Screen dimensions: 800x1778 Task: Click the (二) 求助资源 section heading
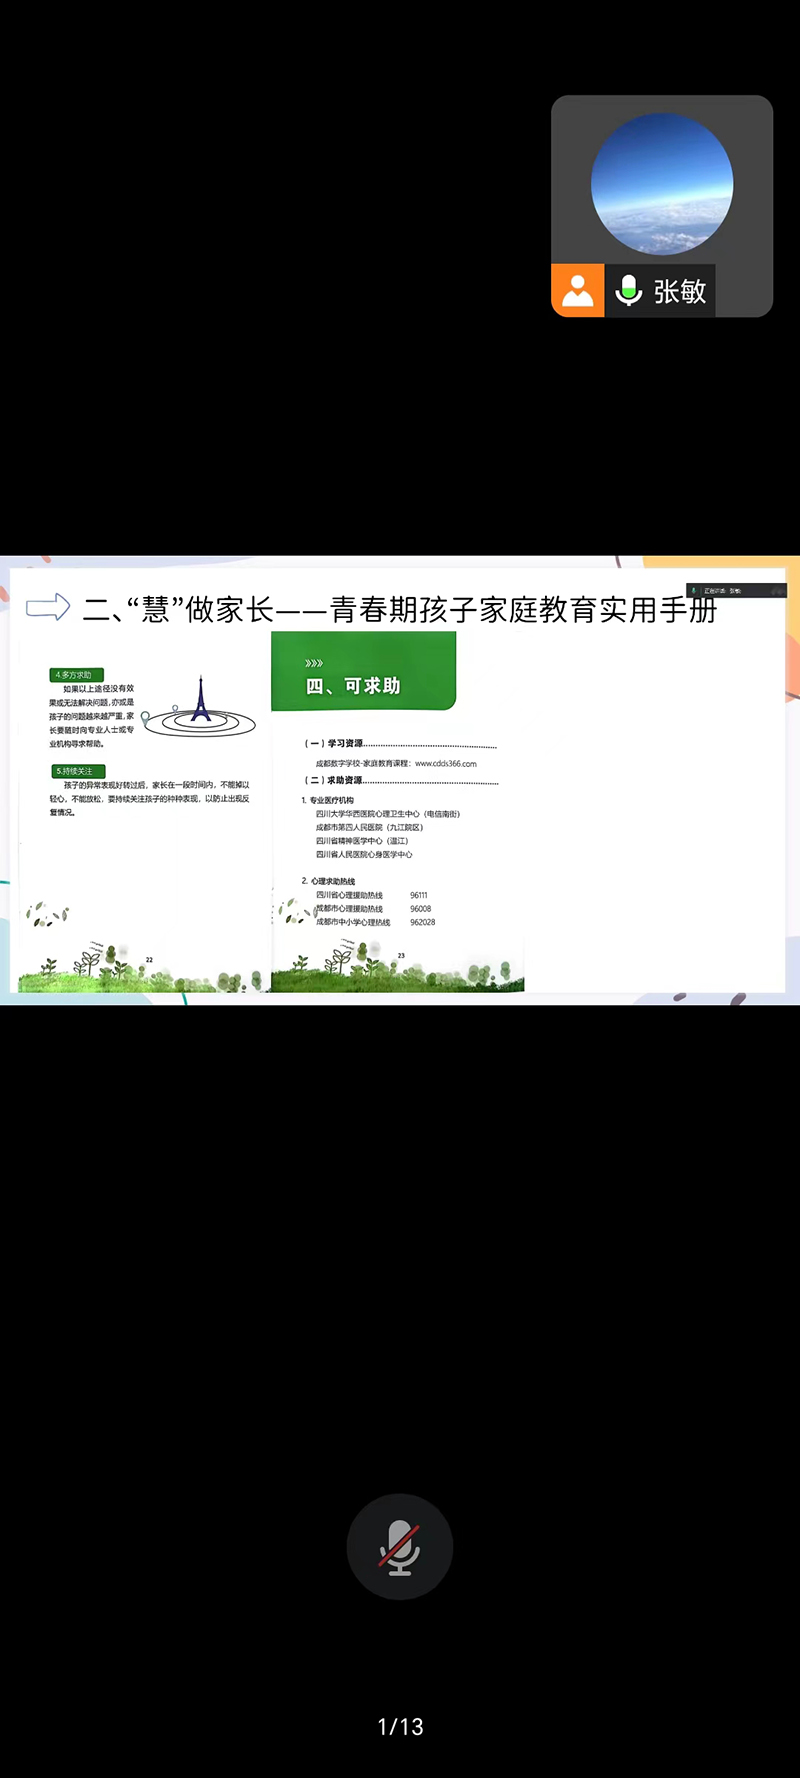334,780
